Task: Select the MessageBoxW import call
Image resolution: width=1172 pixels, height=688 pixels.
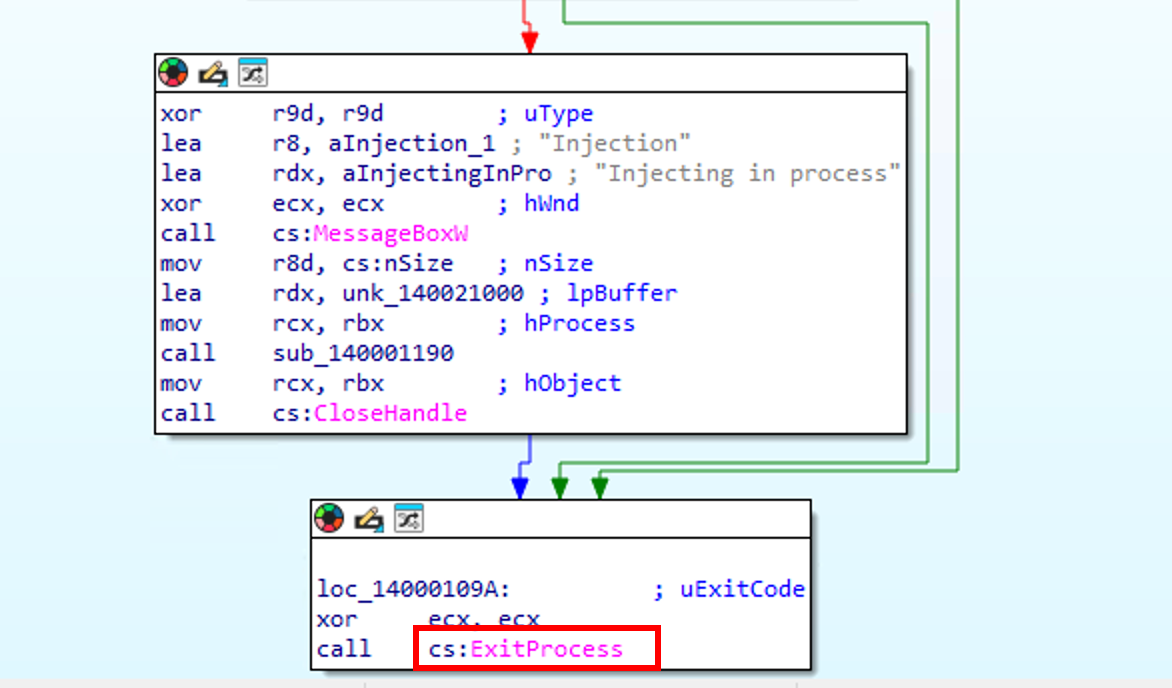Action: click(391, 233)
